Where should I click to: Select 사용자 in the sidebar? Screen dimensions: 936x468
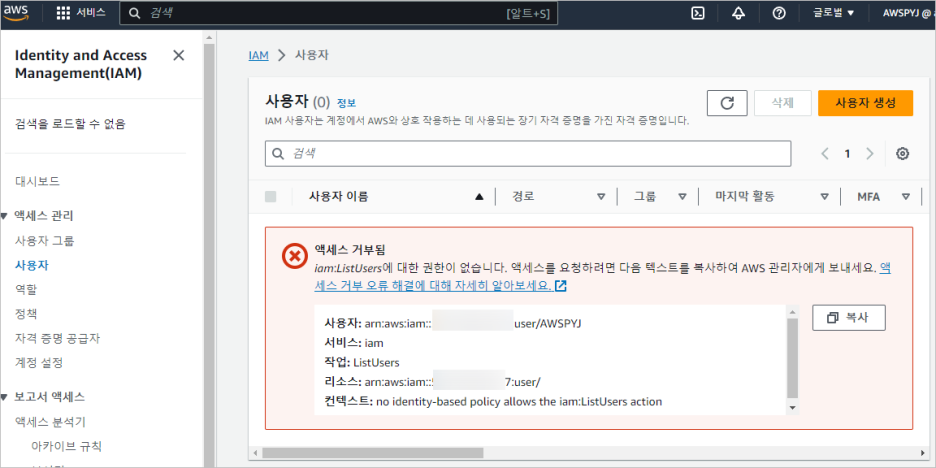pos(32,265)
